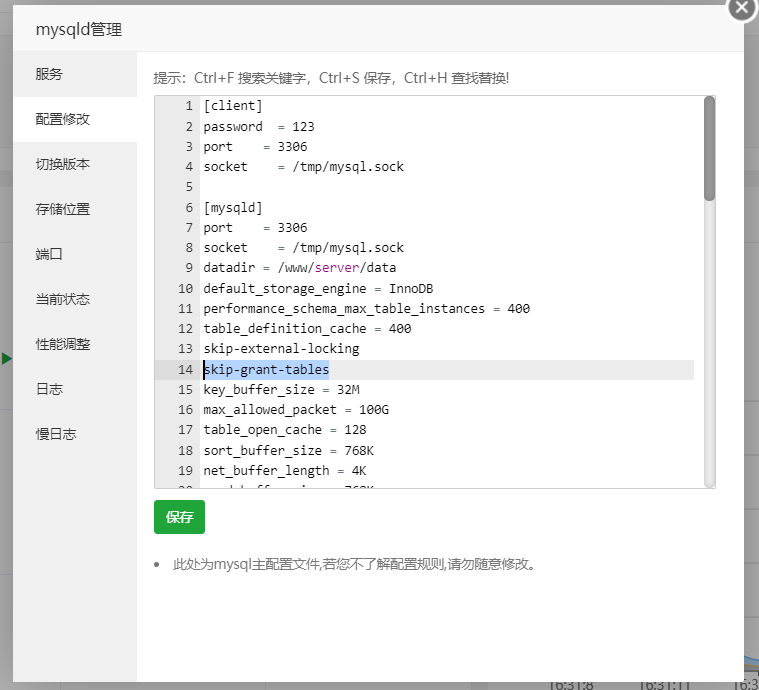Click the highlighted skip-grant-tables line
Viewport: 759px width, 690px height.
tap(266, 369)
